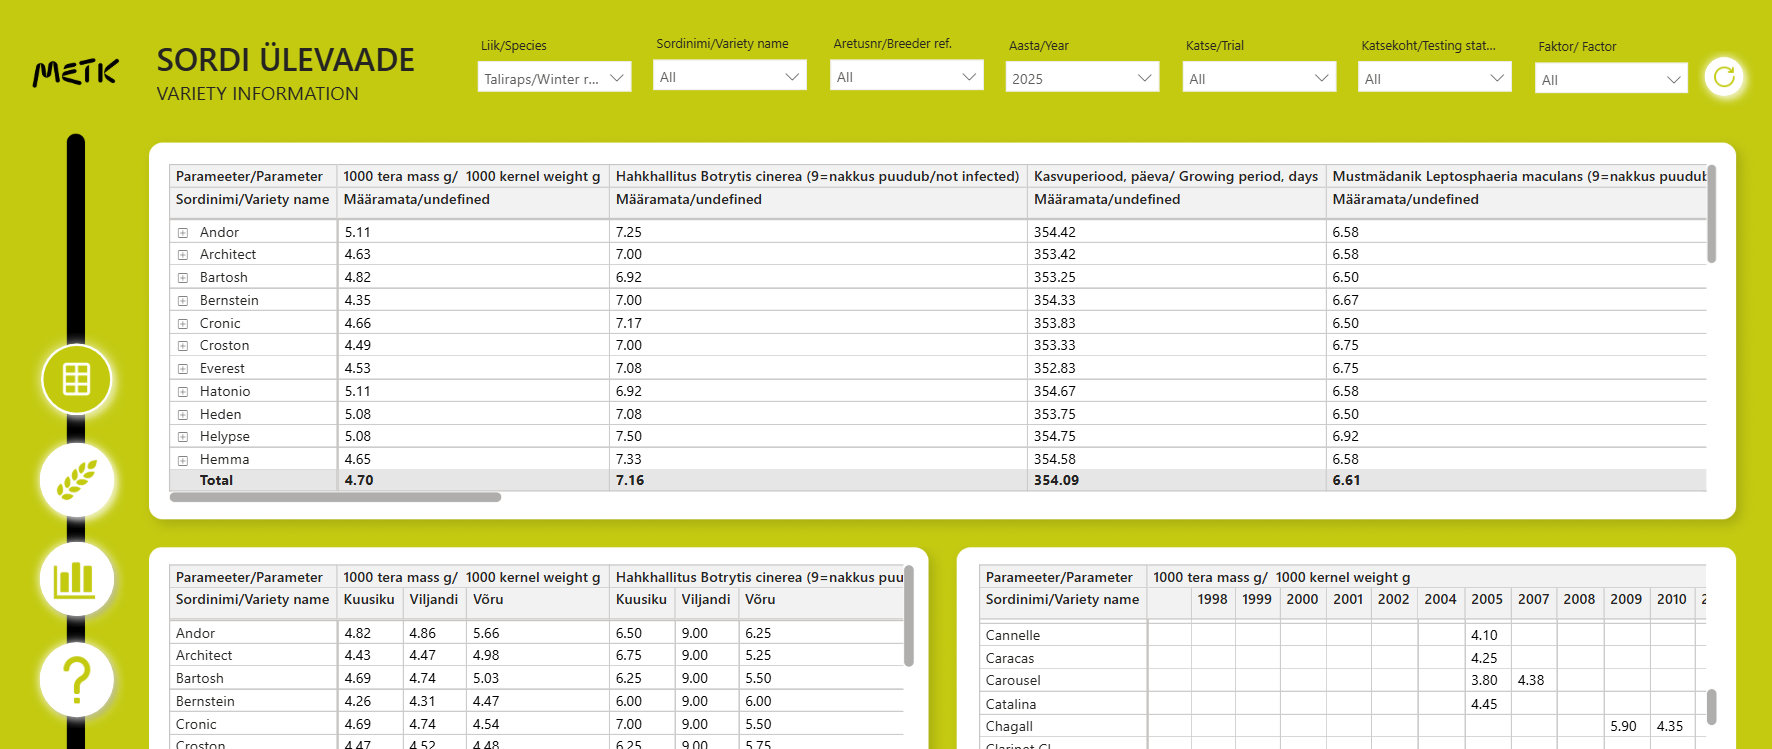Open the Sordinimi/Variety name dropdown
Image resolution: width=1772 pixels, height=749 pixels.
pos(730,76)
